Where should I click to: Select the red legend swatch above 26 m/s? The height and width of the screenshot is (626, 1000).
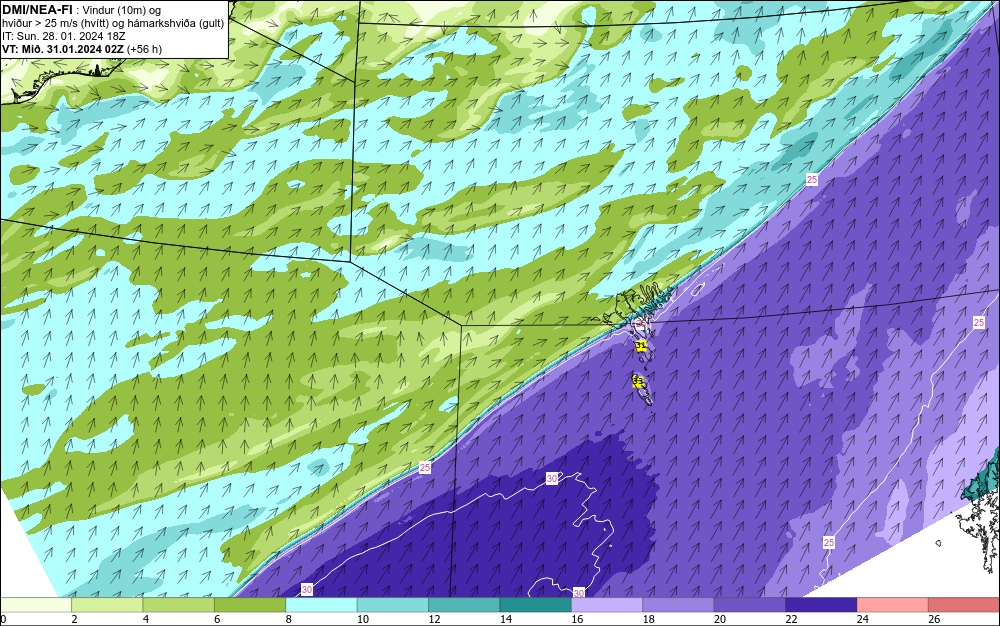(x=964, y=605)
